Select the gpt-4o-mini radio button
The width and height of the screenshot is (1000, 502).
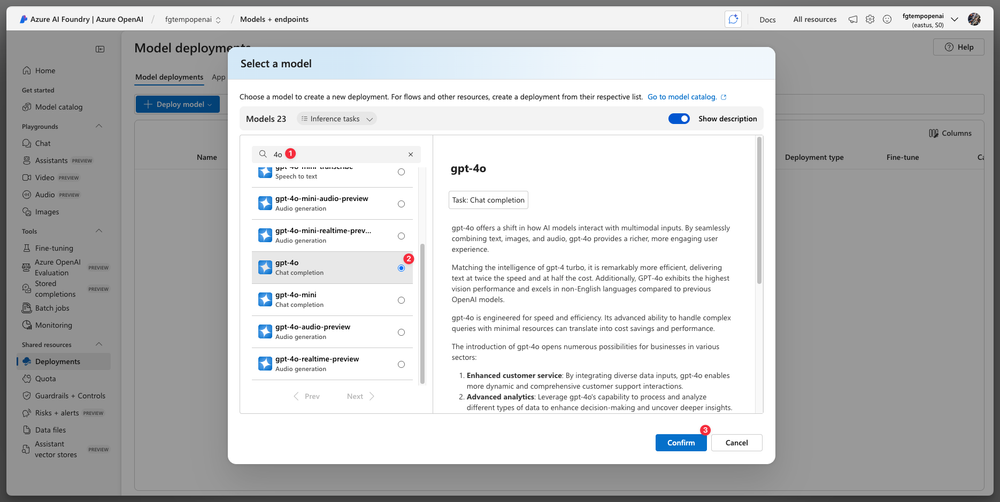pyautogui.click(x=401, y=300)
